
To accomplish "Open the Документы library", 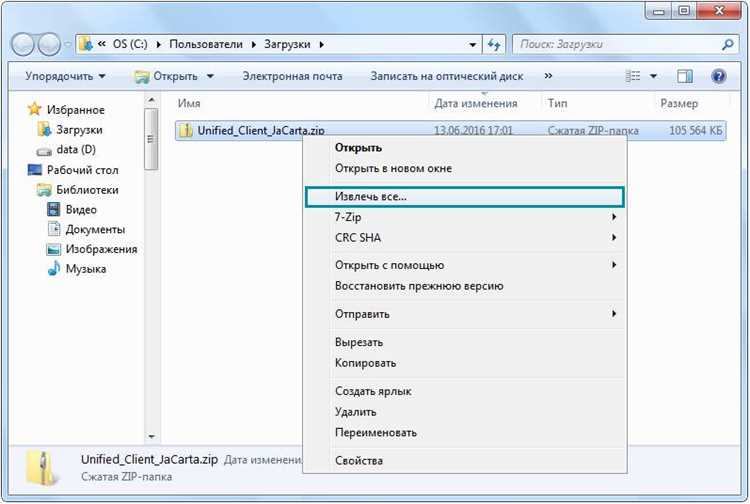I will click(x=86, y=230).
